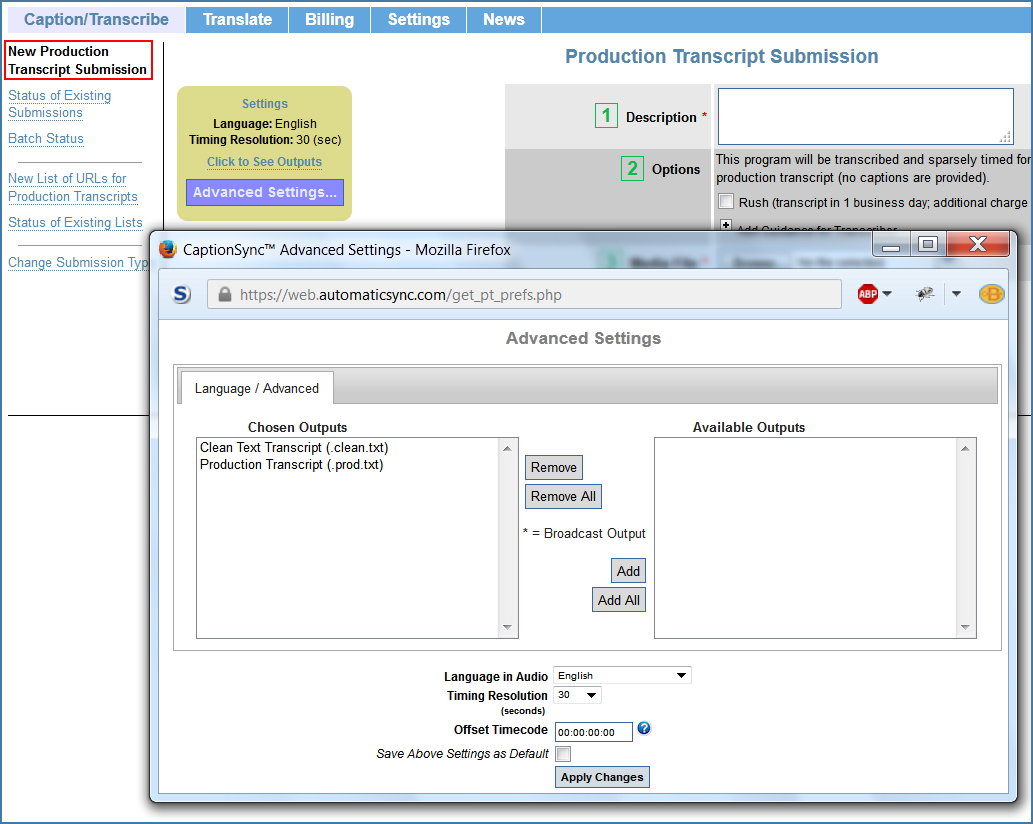
Task: Click the Offset Timecode help question icon
Action: pyautogui.click(x=644, y=729)
